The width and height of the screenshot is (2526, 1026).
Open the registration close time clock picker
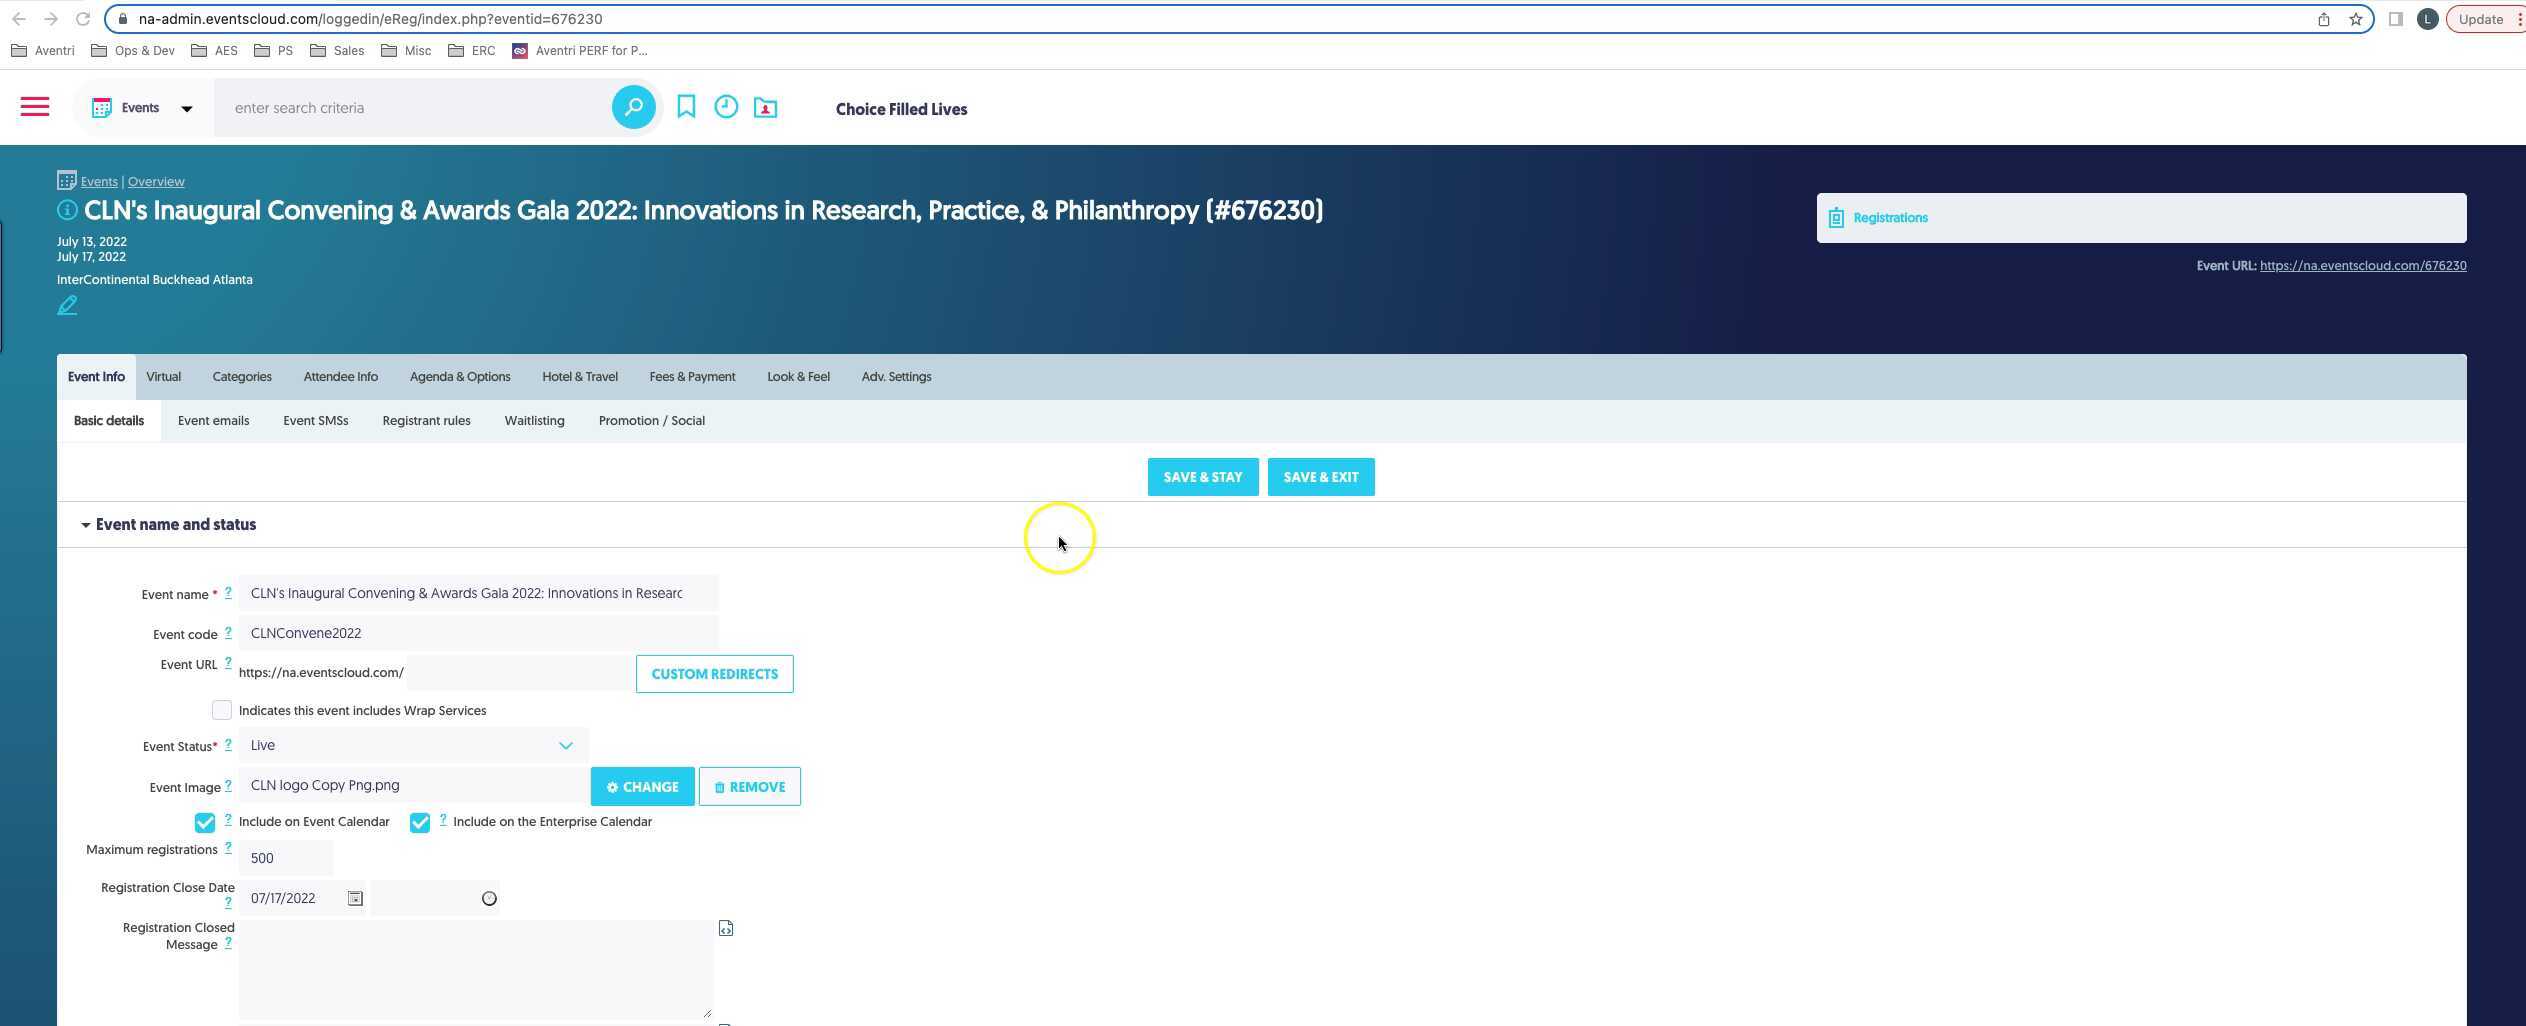(489, 898)
